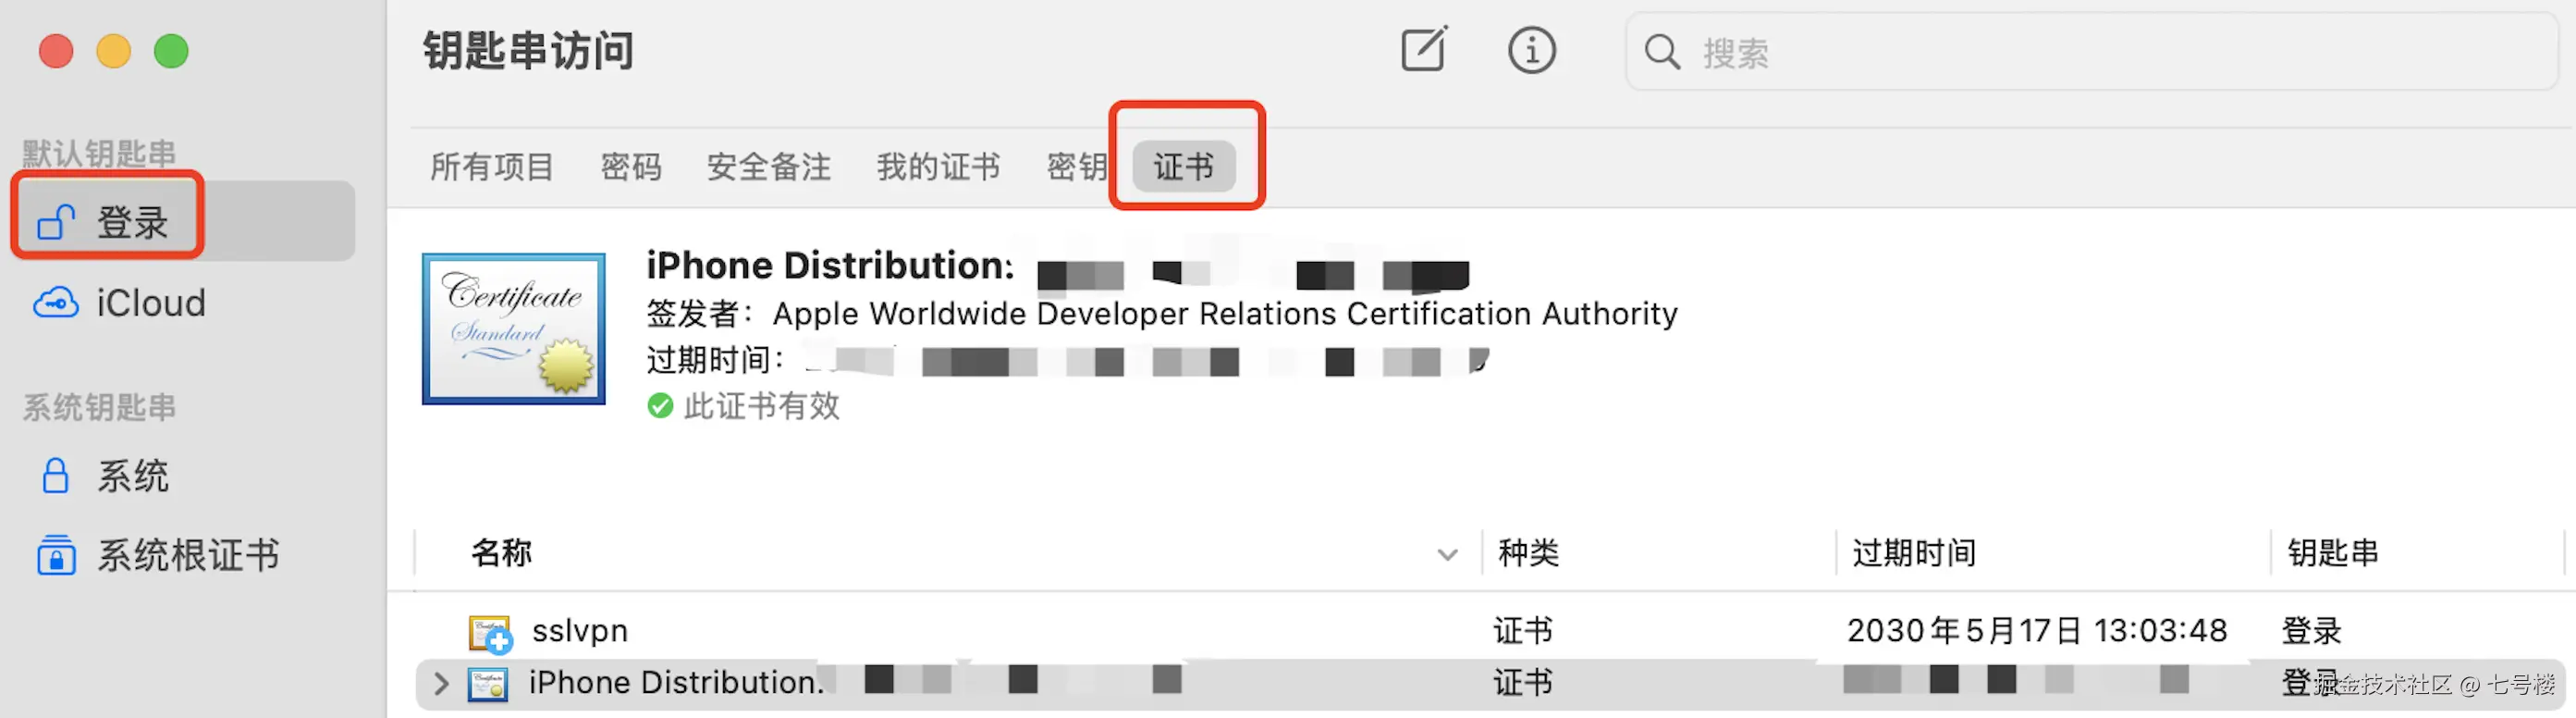Click the cloud icon beside iCloud
The width and height of the screenshot is (2576, 718).
click(56, 302)
